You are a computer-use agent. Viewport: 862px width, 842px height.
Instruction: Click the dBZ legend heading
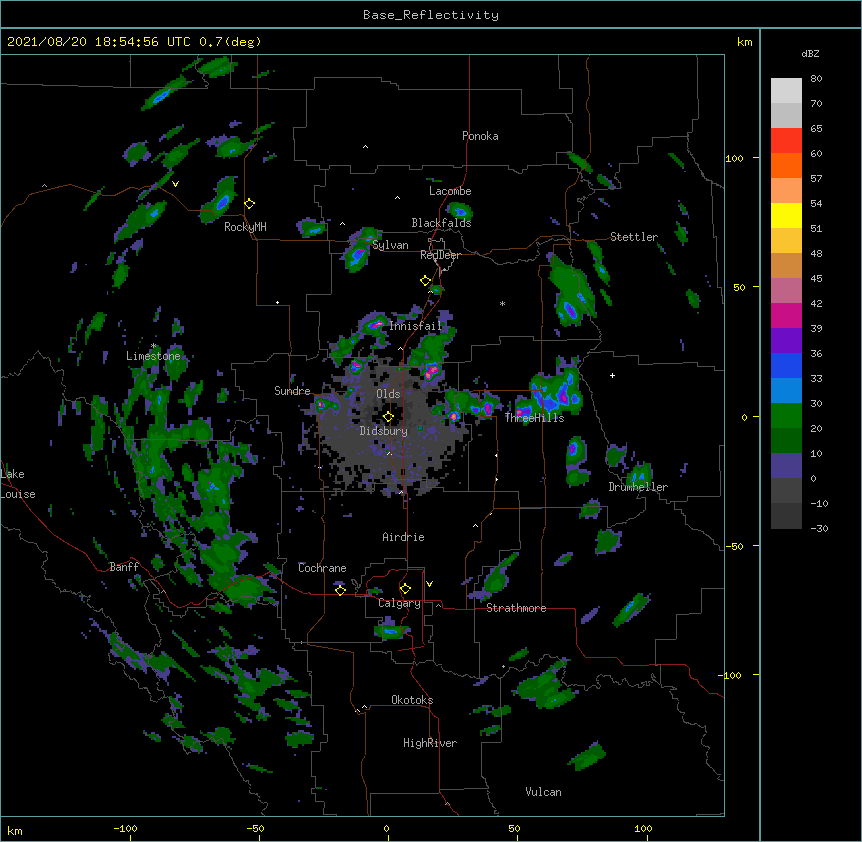tap(810, 53)
